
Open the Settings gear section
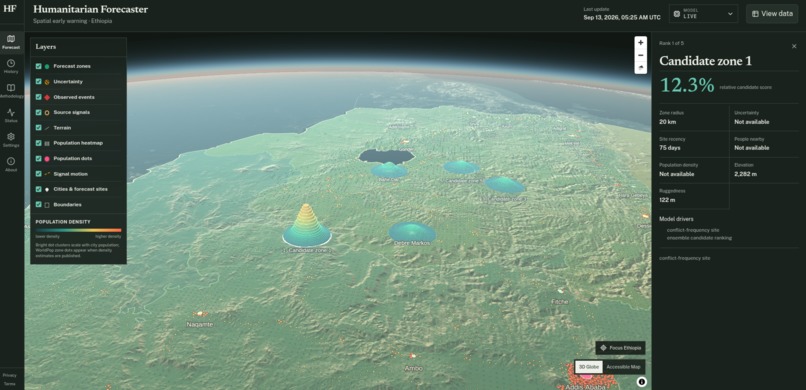coord(11,140)
